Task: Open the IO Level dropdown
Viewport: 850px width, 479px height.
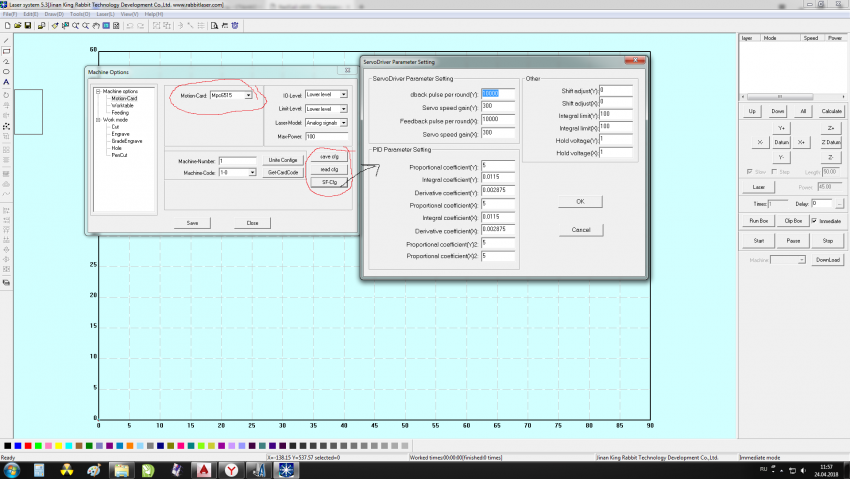Action: tap(344, 94)
